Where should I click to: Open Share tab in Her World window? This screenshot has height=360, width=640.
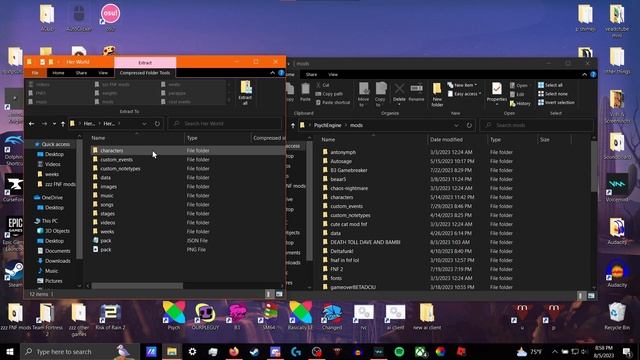(x=81, y=73)
